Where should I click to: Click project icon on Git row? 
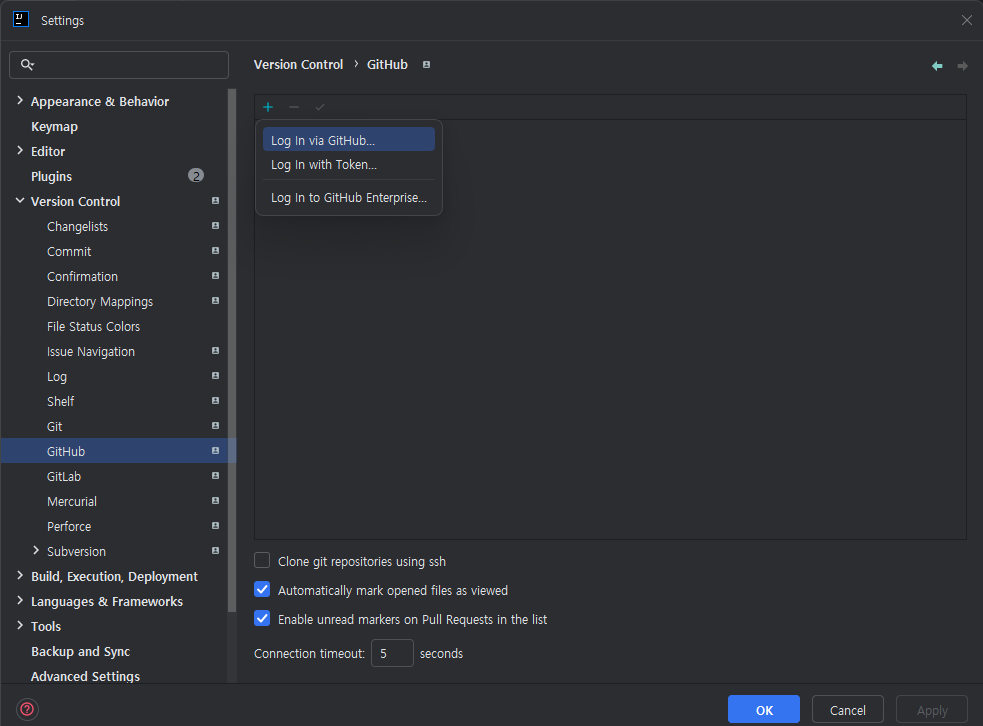coord(216,426)
